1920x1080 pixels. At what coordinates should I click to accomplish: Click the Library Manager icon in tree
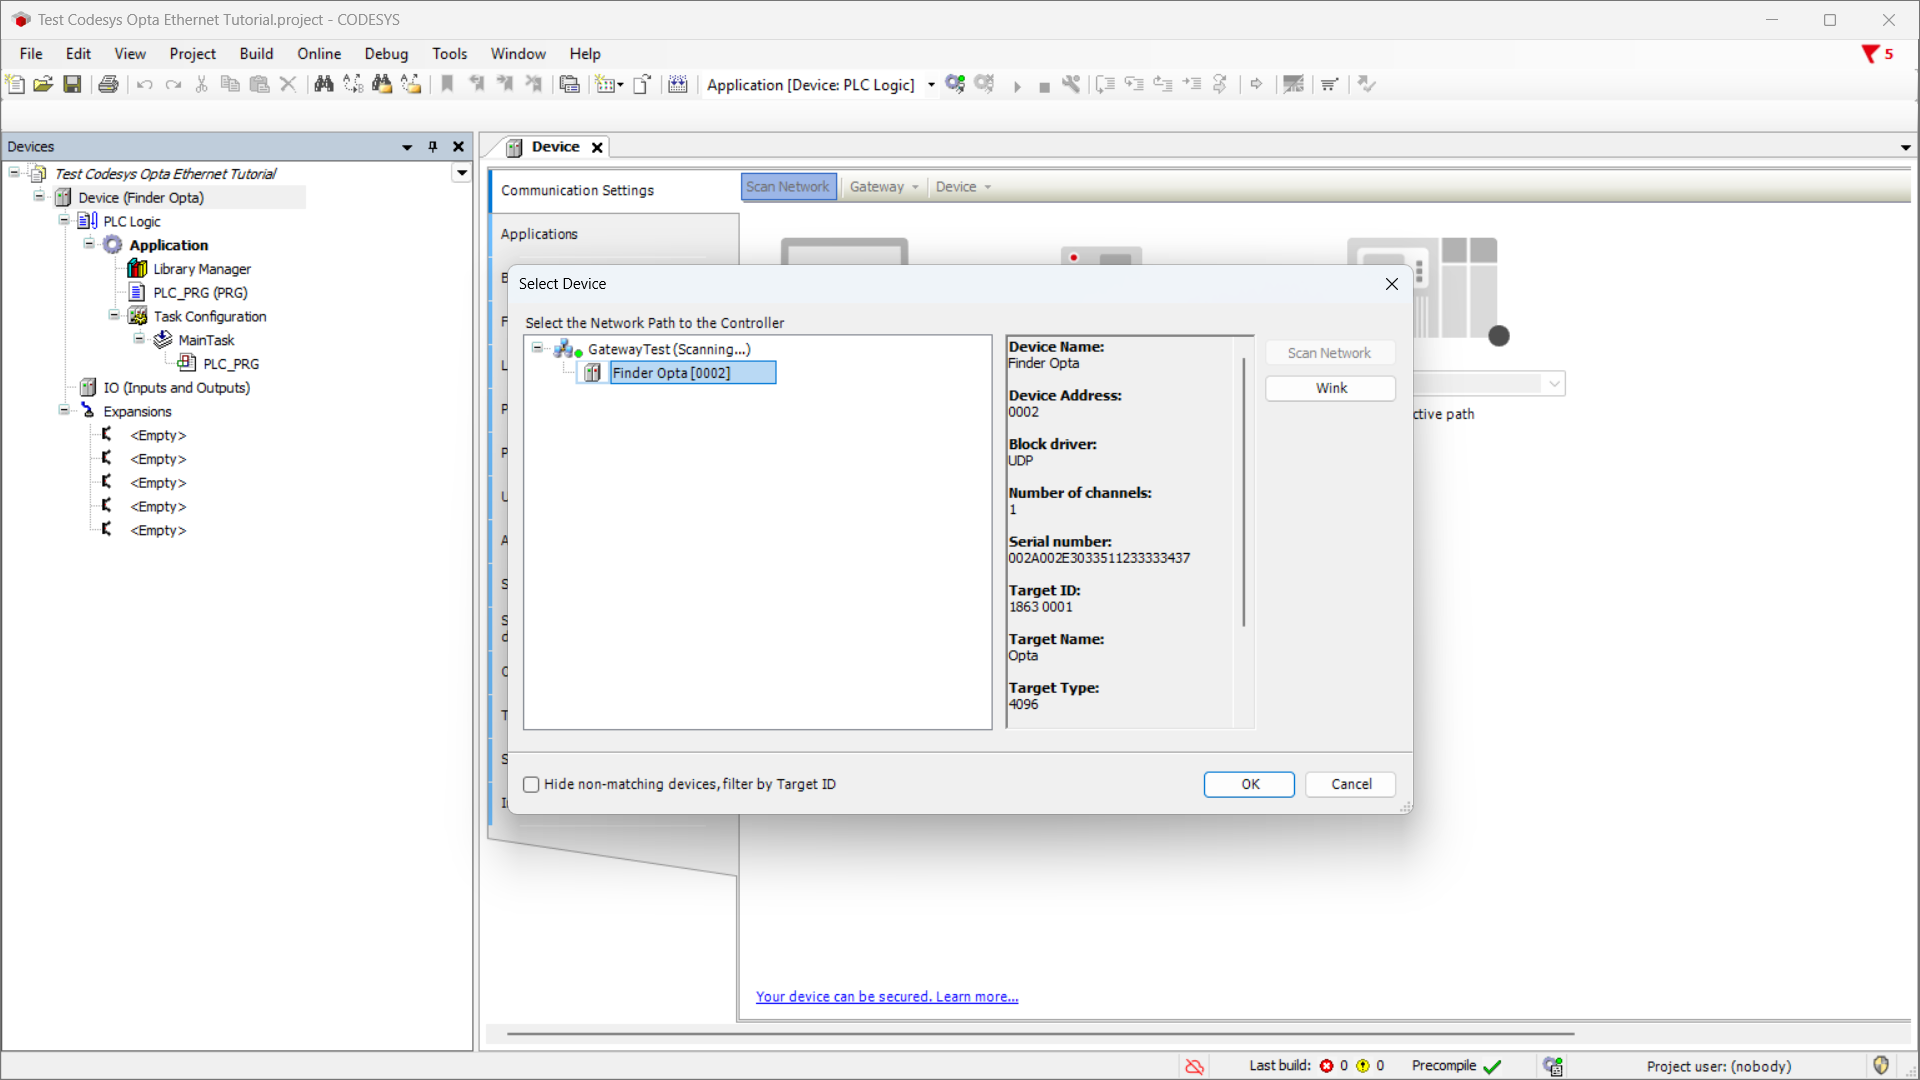[138, 269]
